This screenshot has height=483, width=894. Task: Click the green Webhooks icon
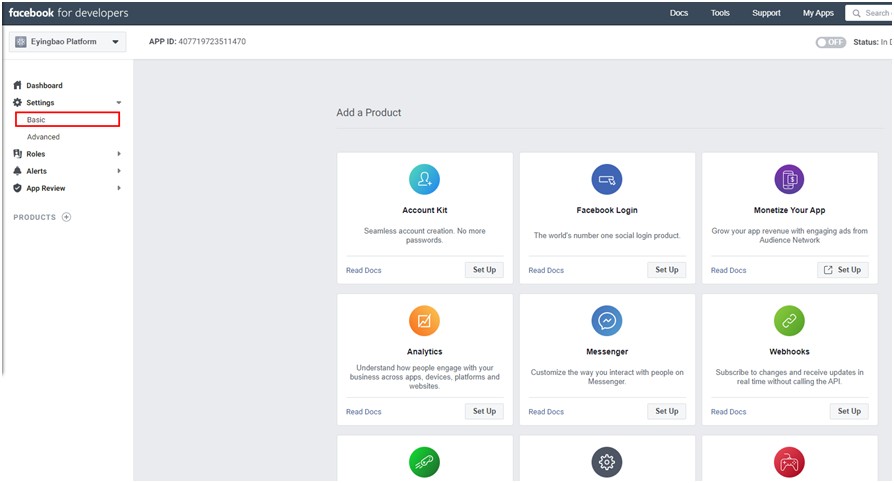(x=789, y=321)
